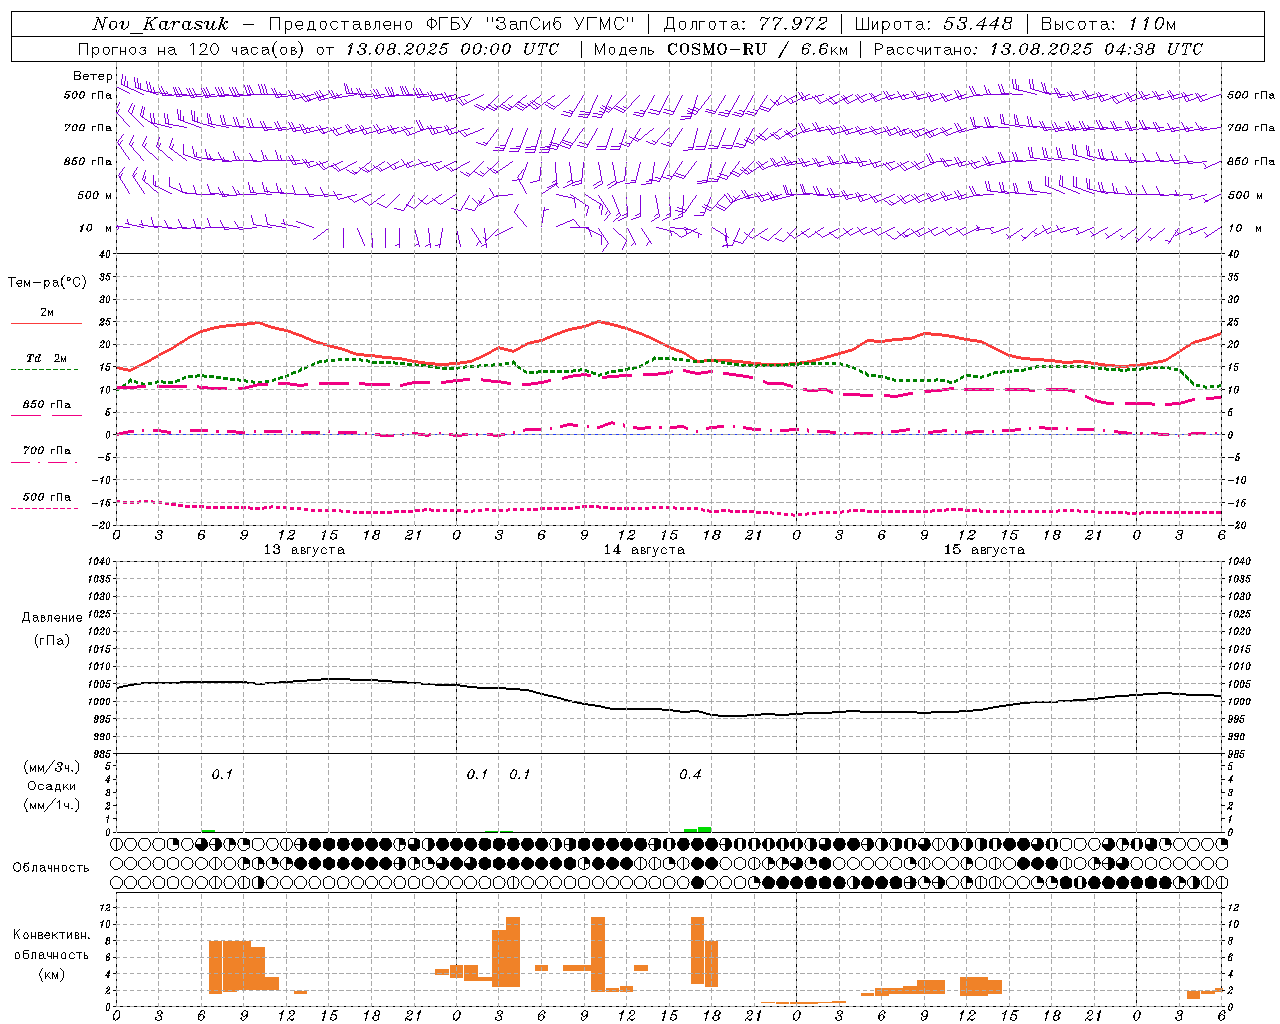Viewport: 1280px width, 1024px height.
Task: Select the Давление pressure panel label
Action: [52, 618]
